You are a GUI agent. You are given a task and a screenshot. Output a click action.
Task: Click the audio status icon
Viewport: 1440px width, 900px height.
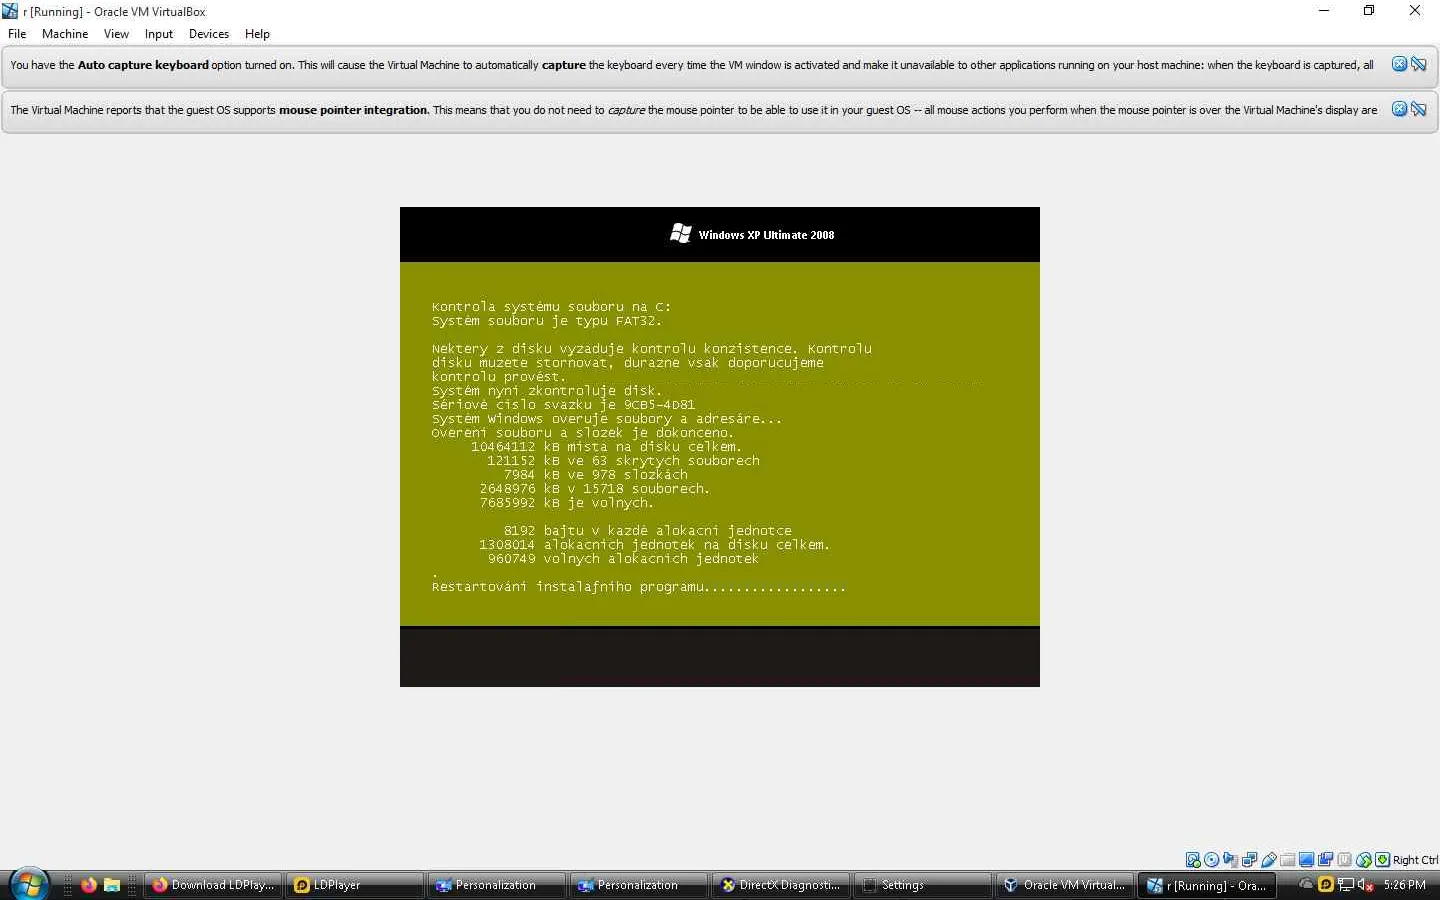click(1231, 860)
